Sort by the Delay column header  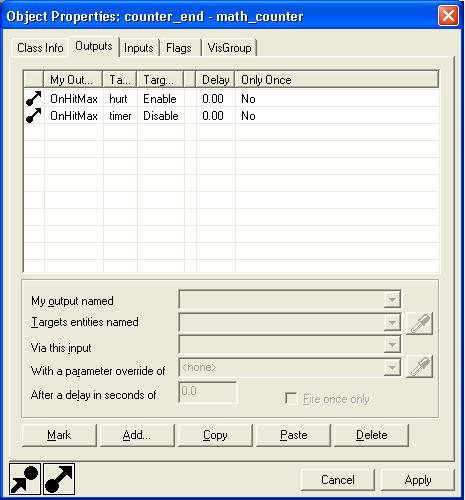coord(215,80)
